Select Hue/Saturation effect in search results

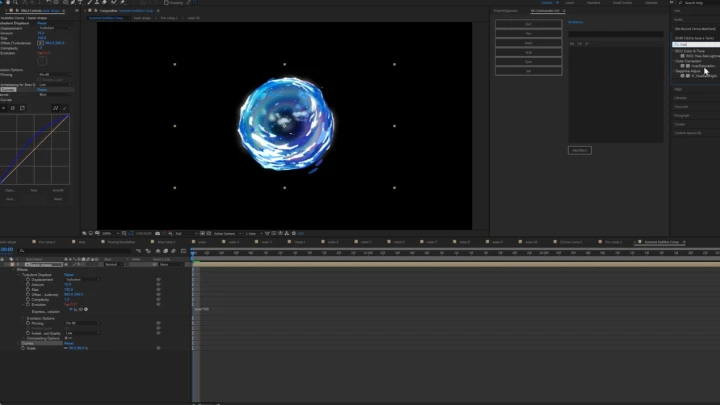coord(703,66)
